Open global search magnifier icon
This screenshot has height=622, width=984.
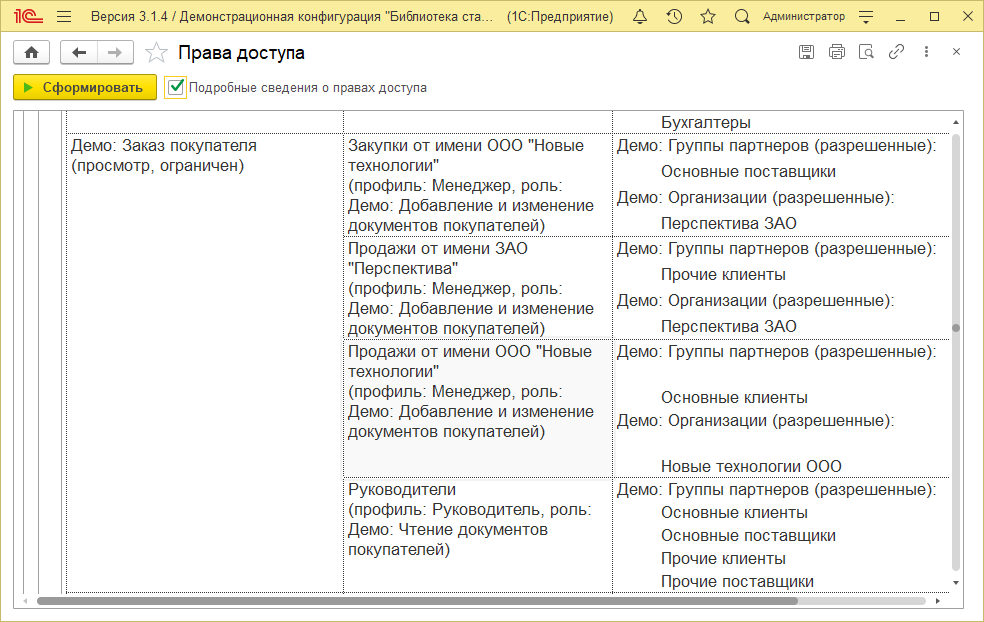[x=742, y=17]
